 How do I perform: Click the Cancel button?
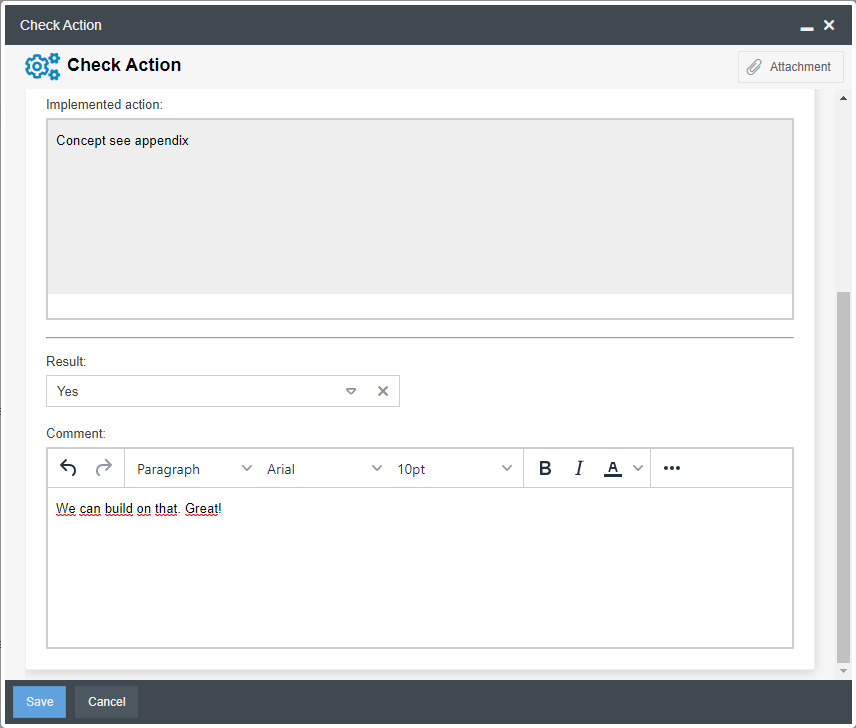[107, 702]
